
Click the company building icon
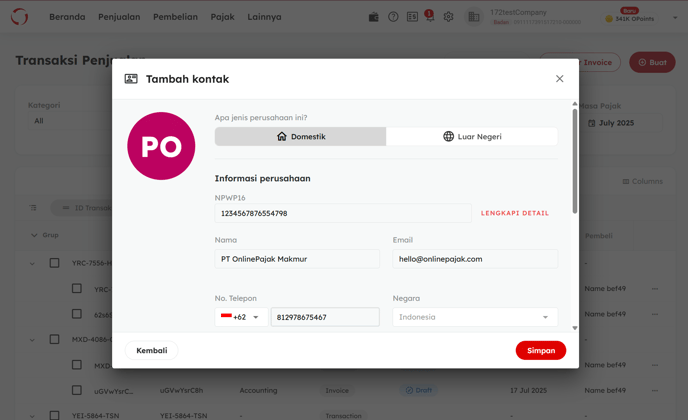[474, 17]
